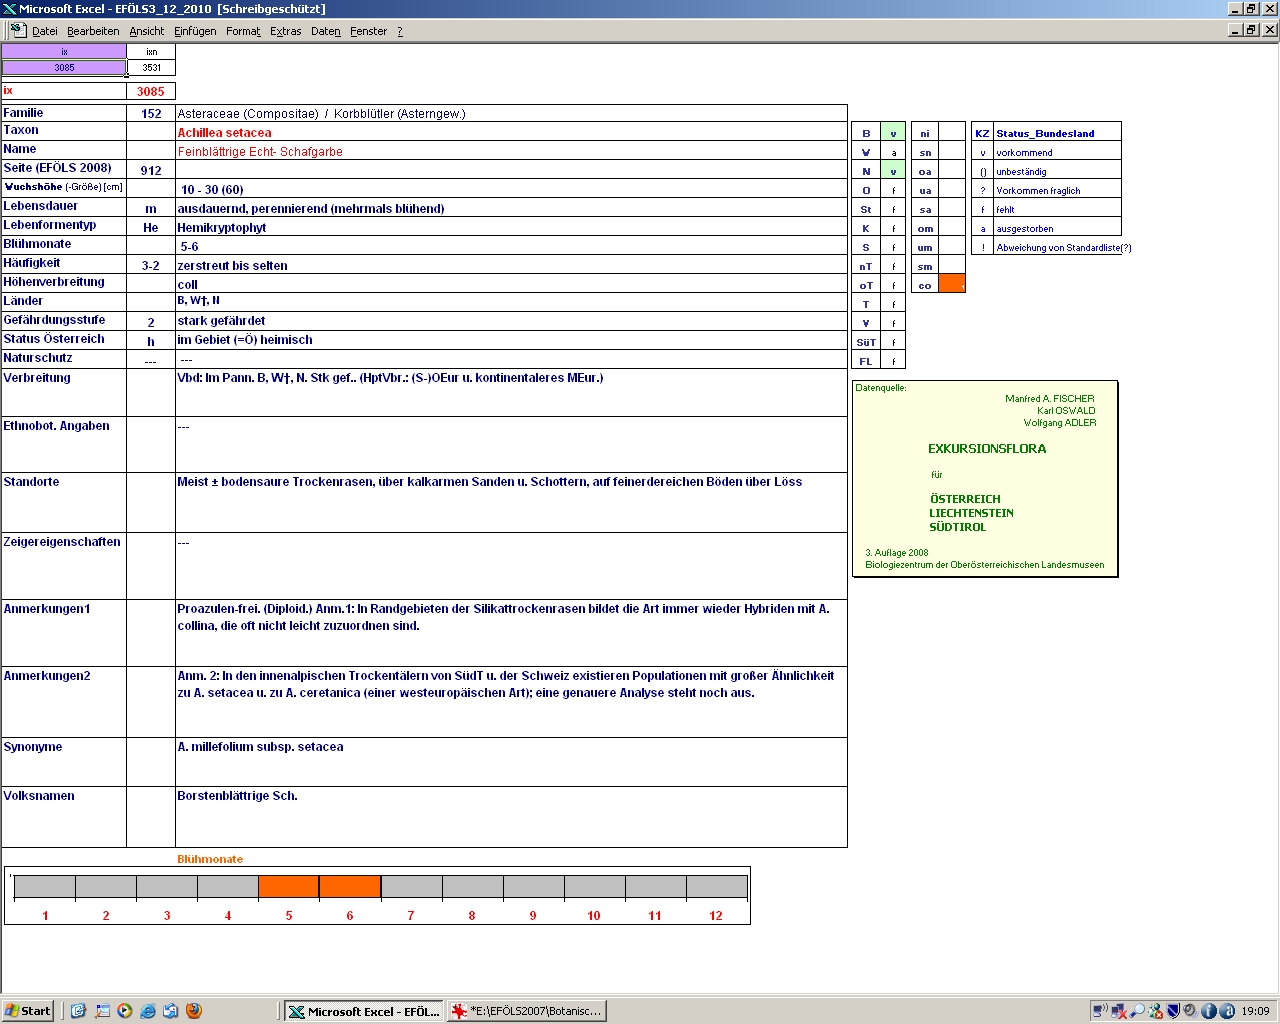The height and width of the screenshot is (1024, 1280).
Task: Click the taxon name 'Achillea setacea'
Action: click(x=224, y=133)
